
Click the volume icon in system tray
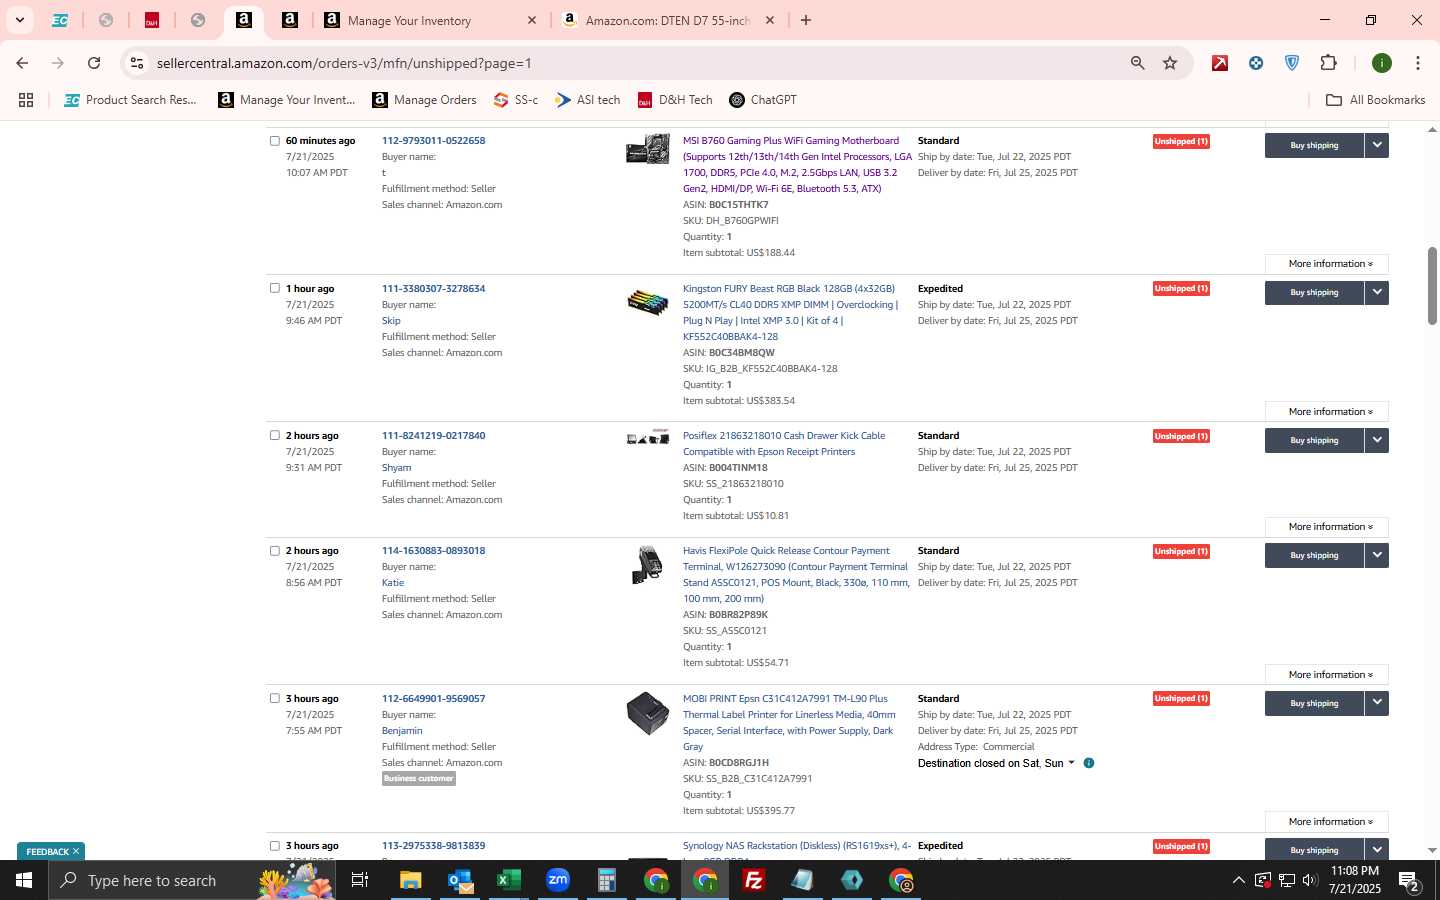1310,880
